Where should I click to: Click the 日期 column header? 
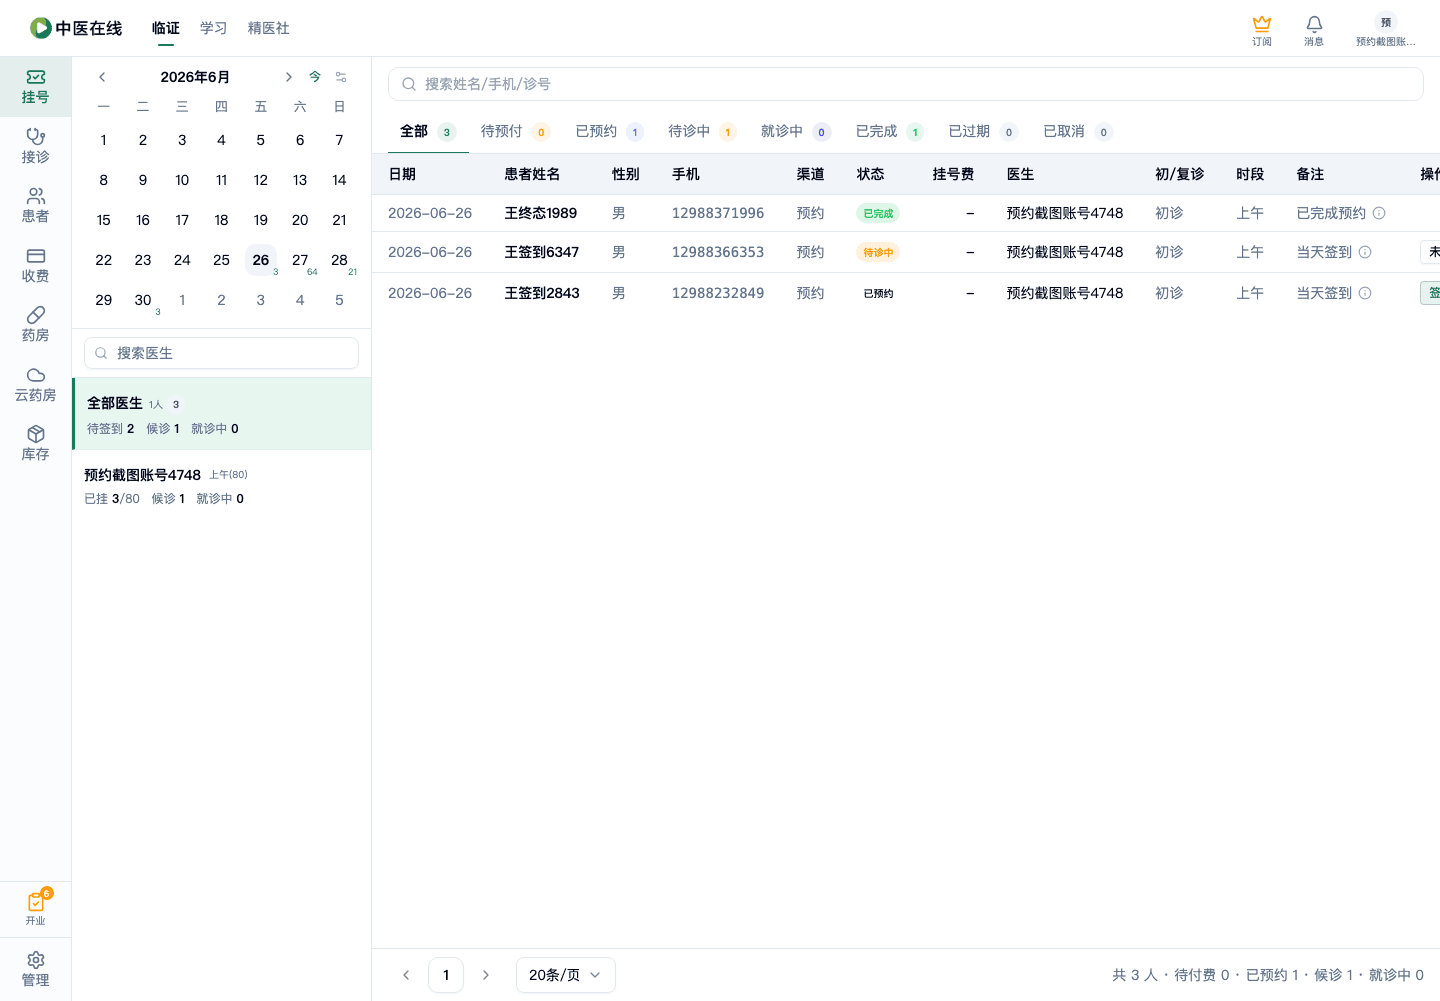[402, 174]
